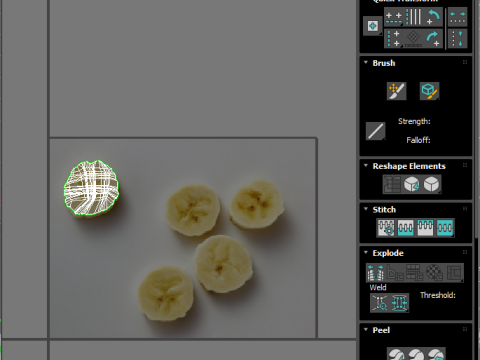Click the 'Falloff:' label in Brush
Screen dimensions: 480x360
418,140
